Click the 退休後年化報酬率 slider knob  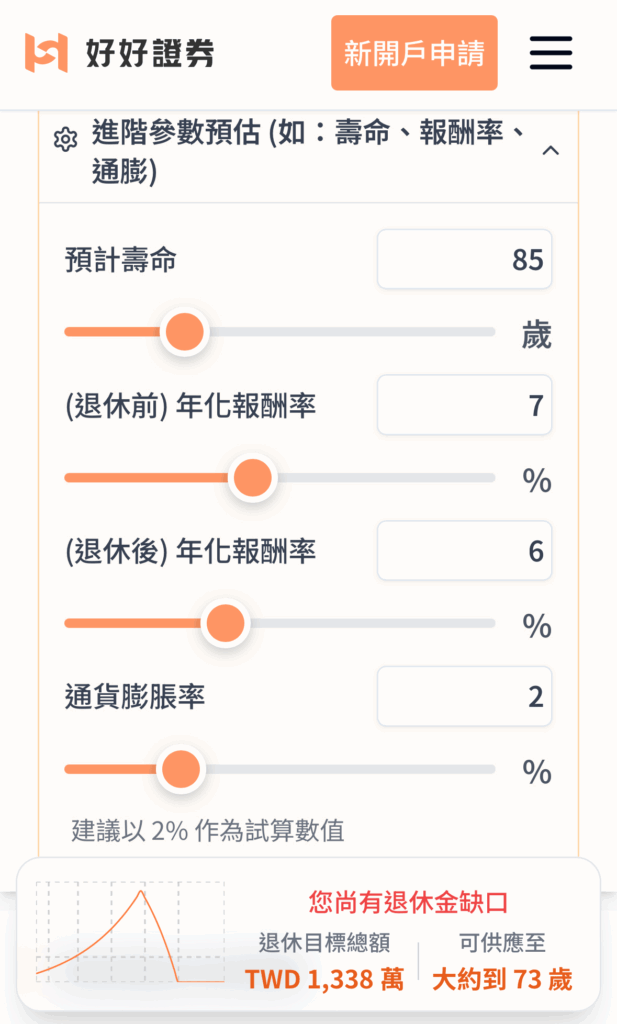[225, 623]
